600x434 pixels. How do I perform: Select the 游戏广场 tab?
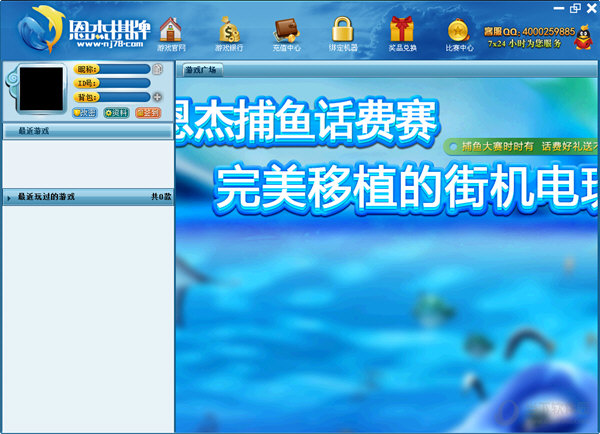(201, 70)
